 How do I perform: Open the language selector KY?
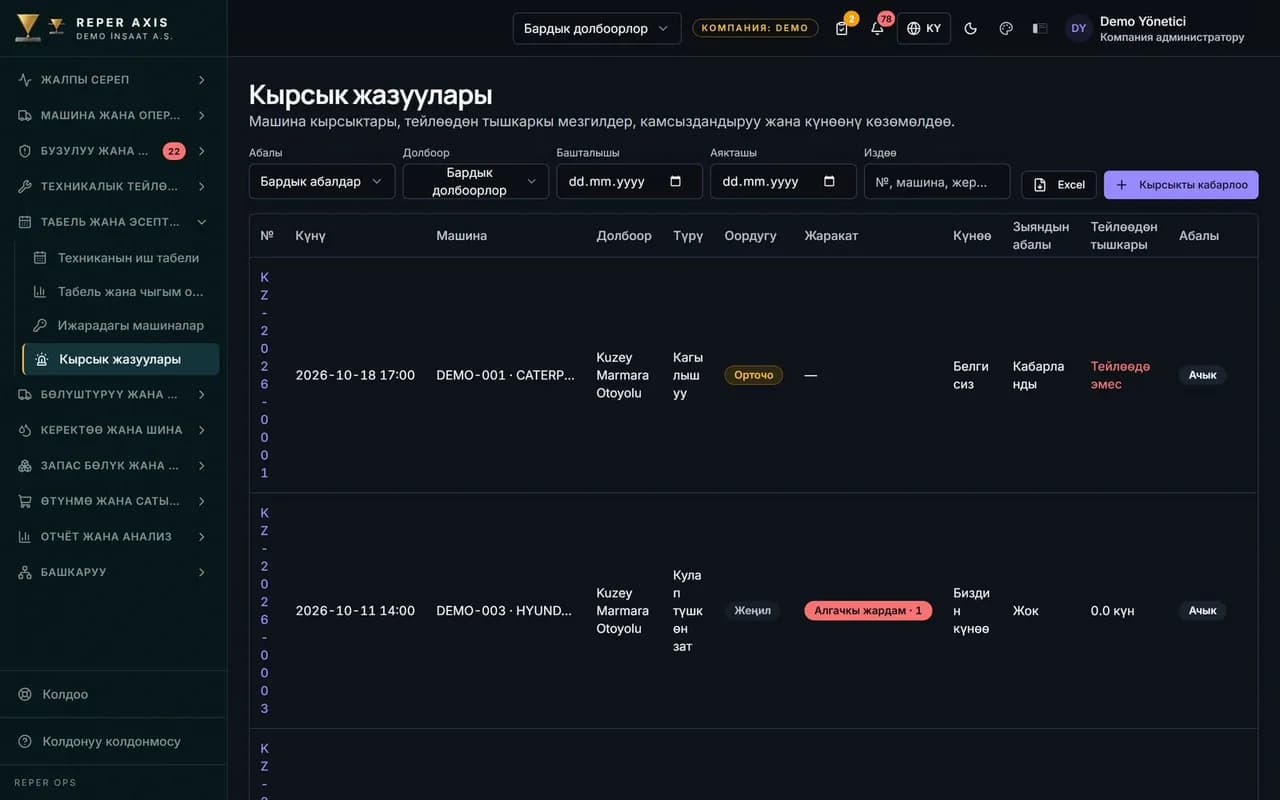click(x=924, y=28)
